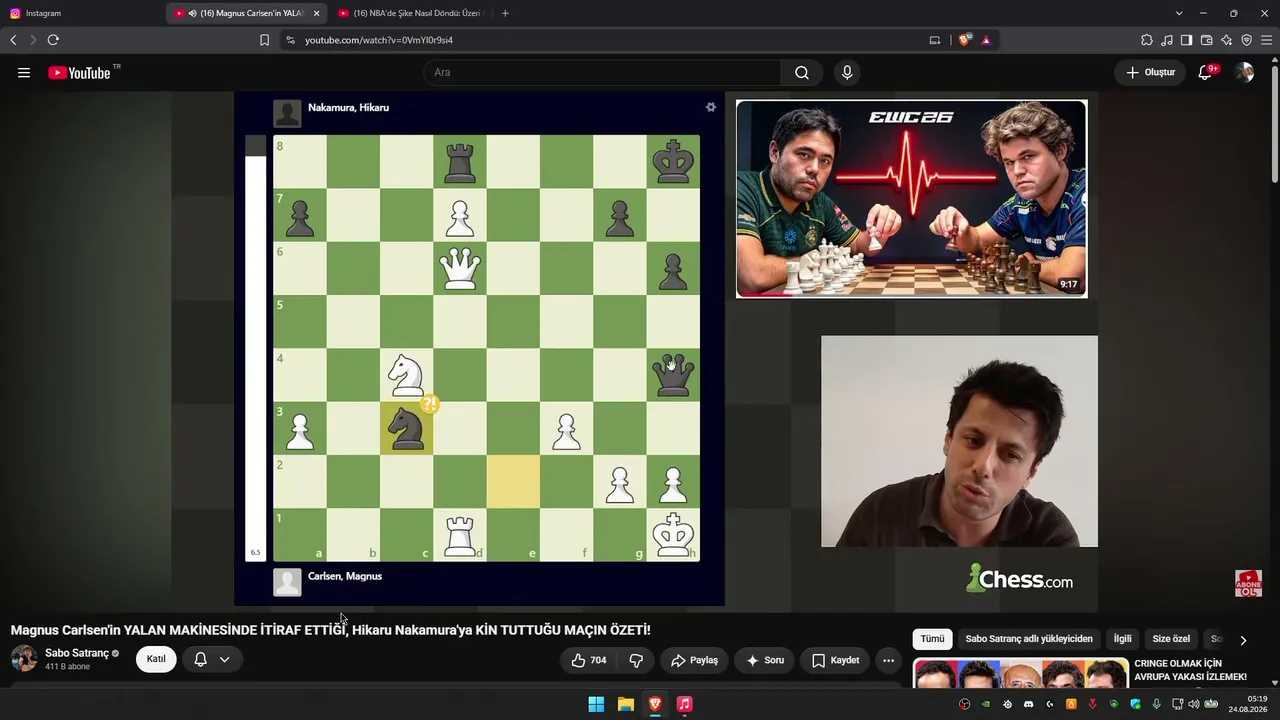Toggle the browser sidebar panel

[x=1186, y=40]
